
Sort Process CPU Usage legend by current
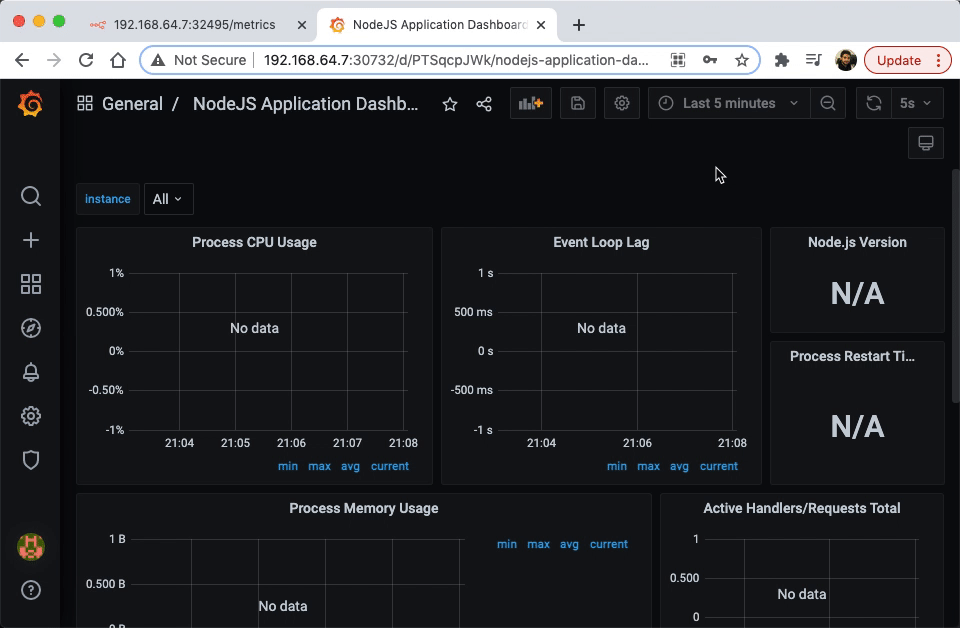[389, 466]
